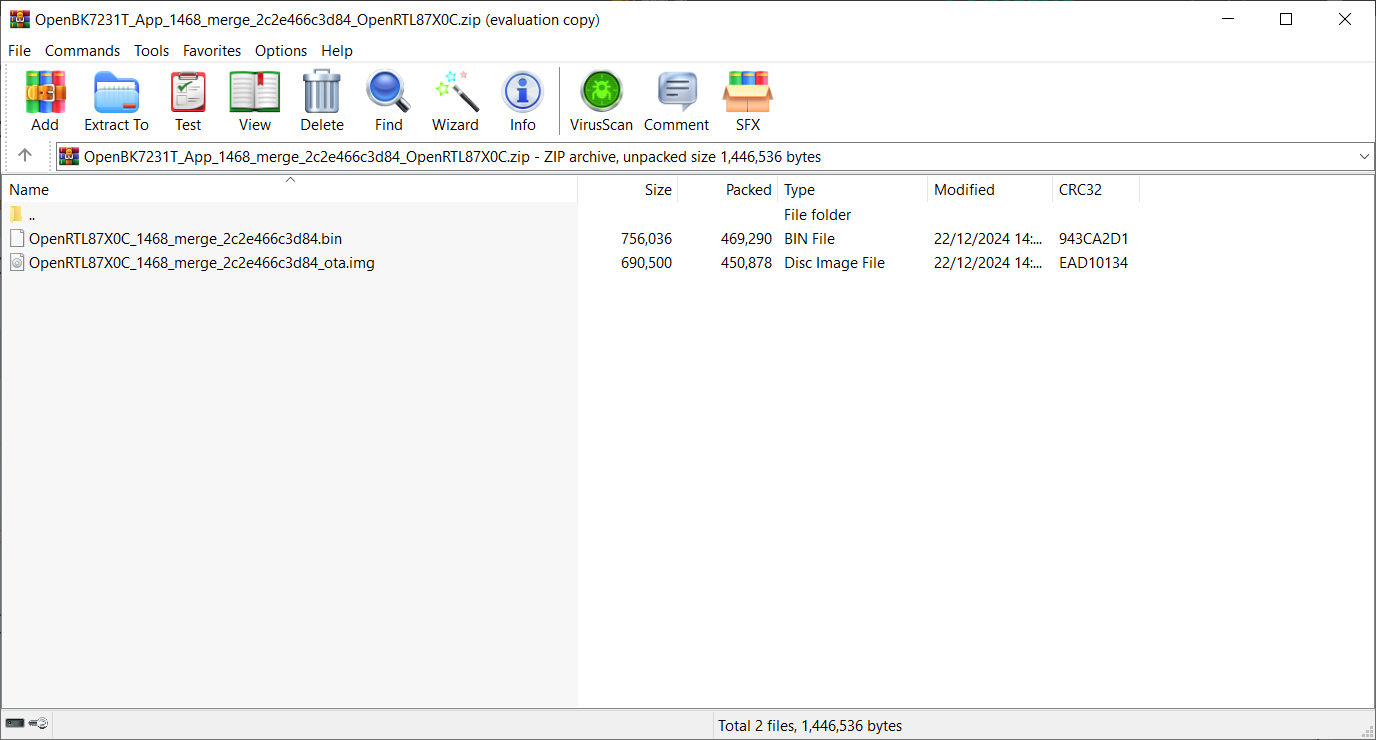
Task: Click the archive icon in address bar
Action: tap(69, 156)
